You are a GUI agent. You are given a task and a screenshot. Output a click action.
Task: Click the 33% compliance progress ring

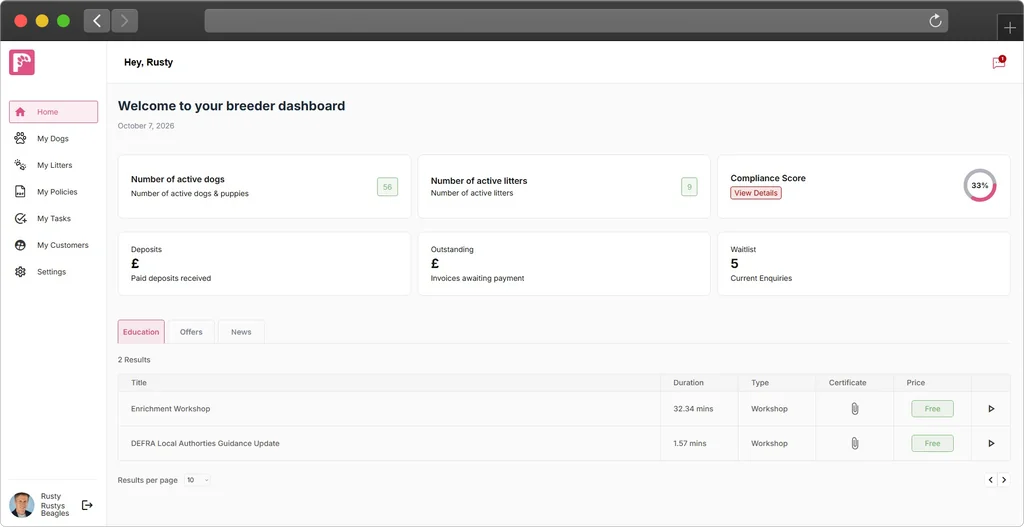(980, 185)
